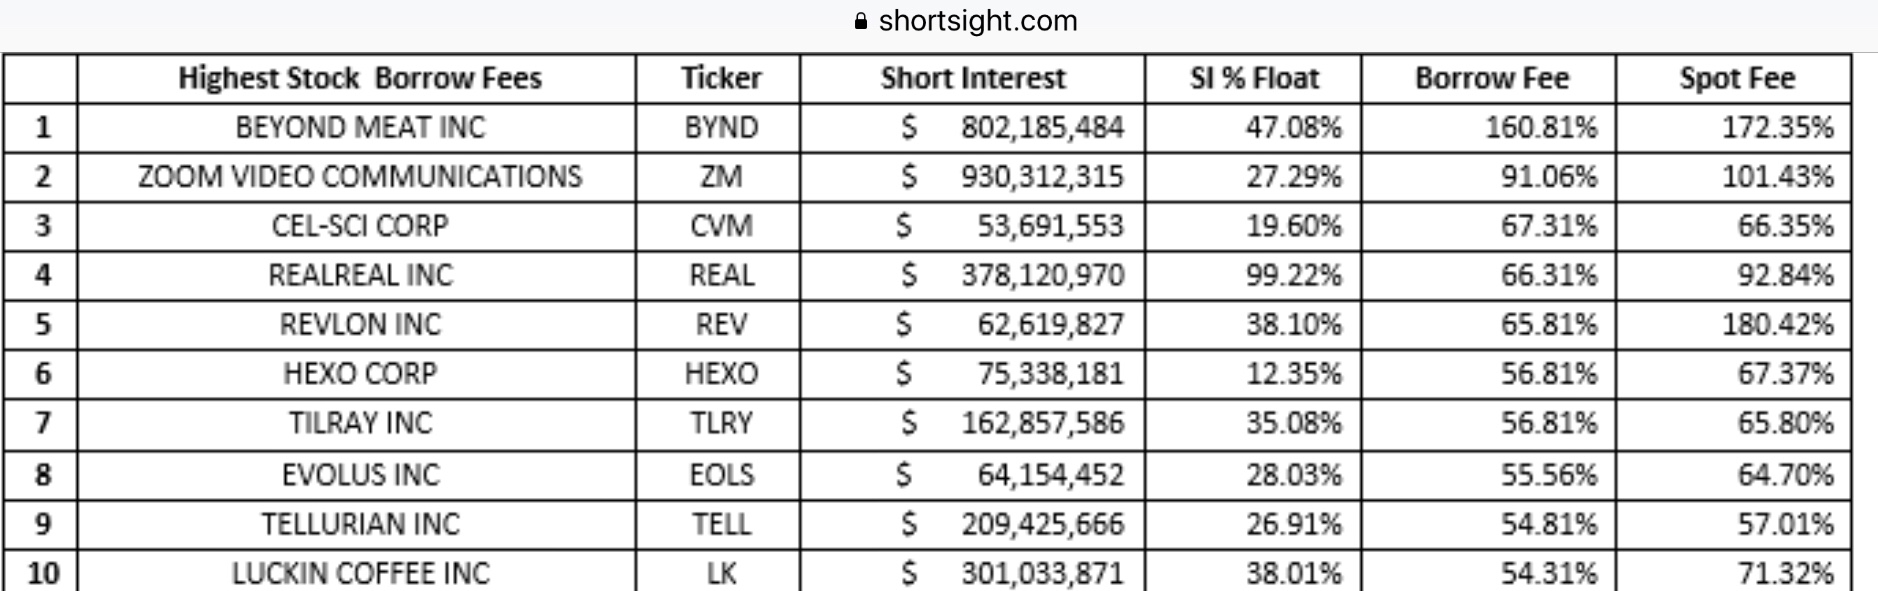The width and height of the screenshot is (1878, 591).
Task: Click the lock icon in address bar
Action: [x=861, y=22]
